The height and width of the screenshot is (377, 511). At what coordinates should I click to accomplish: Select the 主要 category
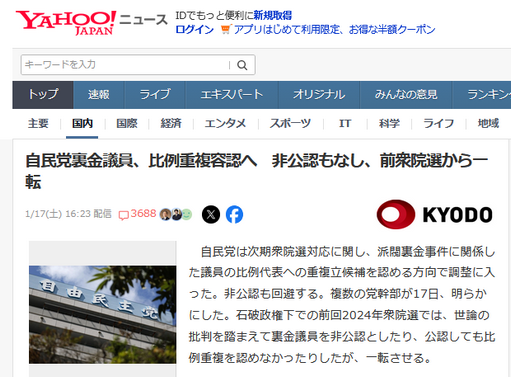(38, 124)
